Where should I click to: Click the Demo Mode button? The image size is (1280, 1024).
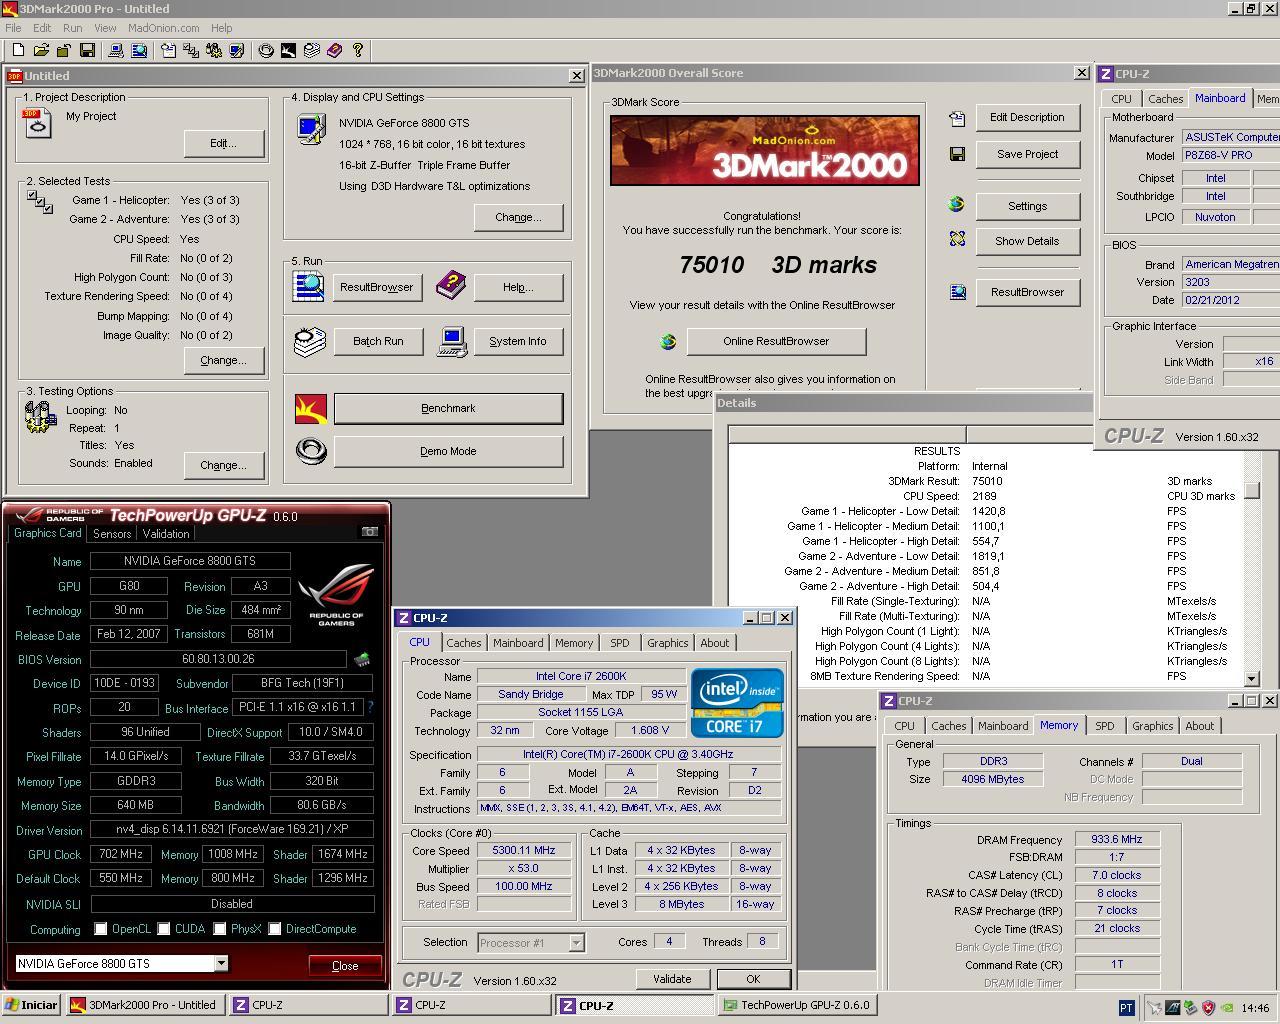pos(448,451)
